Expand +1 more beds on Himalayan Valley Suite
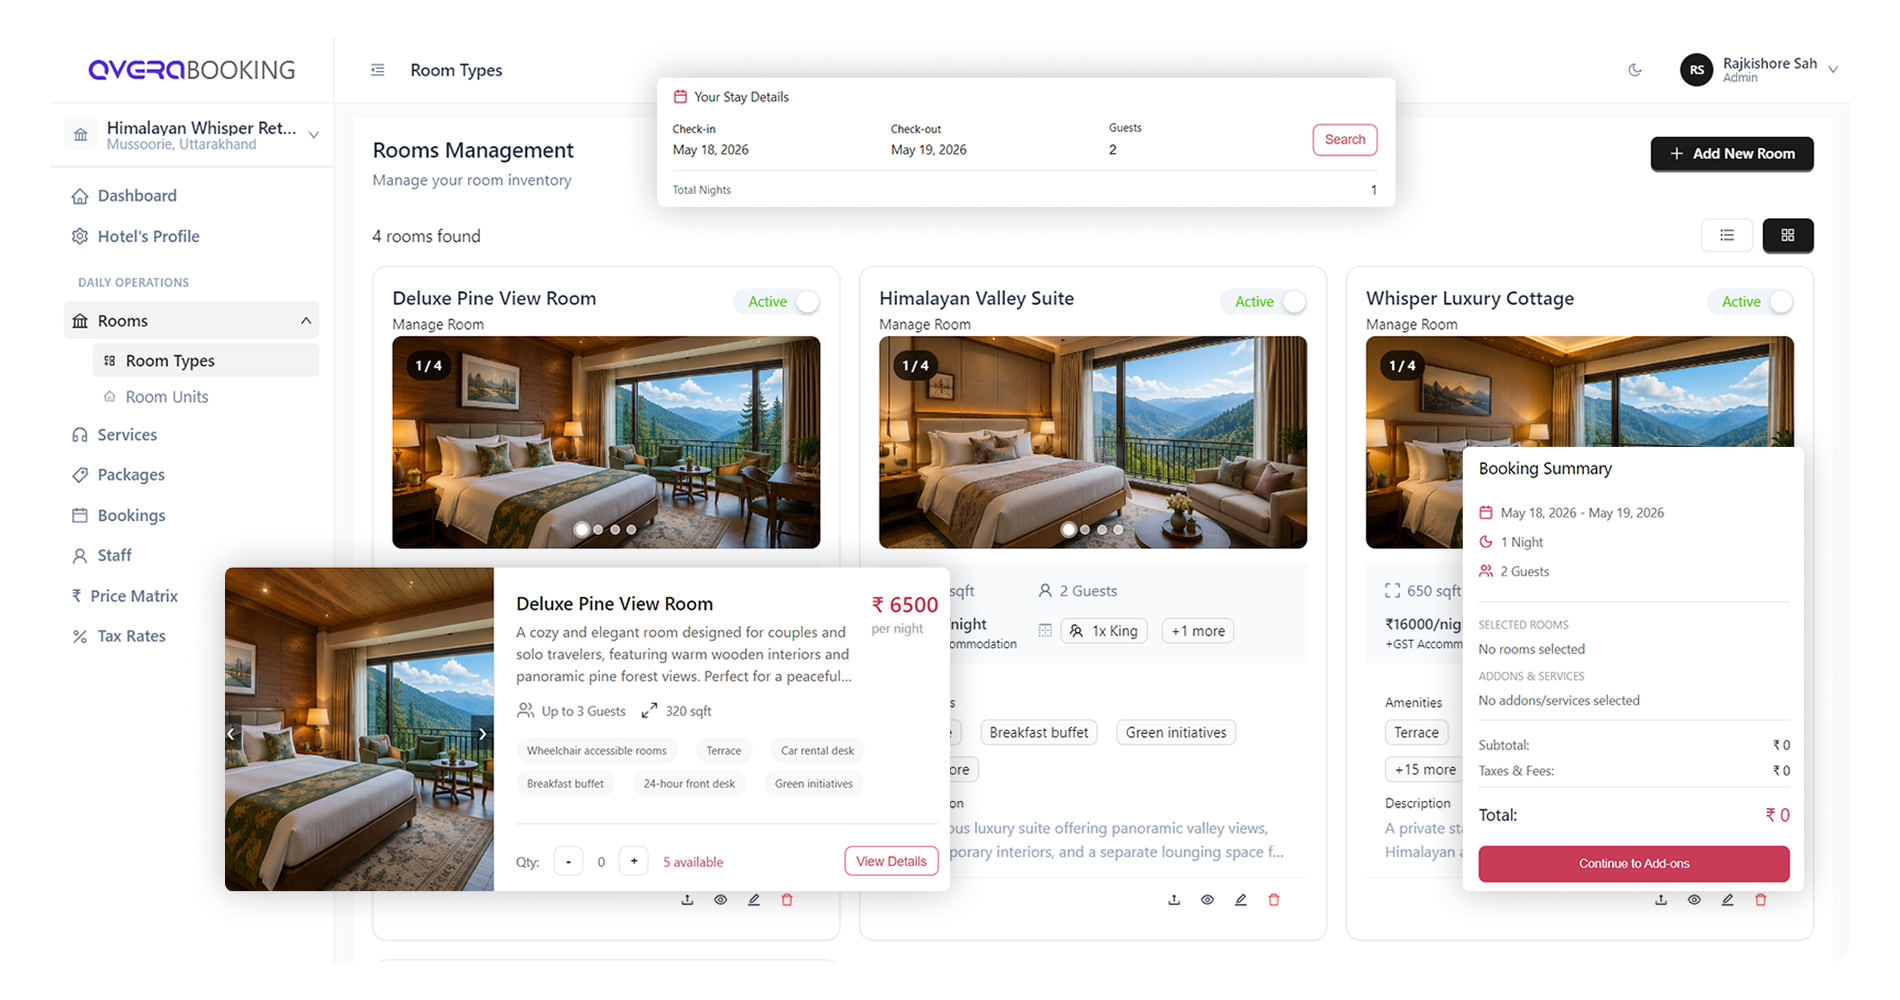 (x=1197, y=632)
